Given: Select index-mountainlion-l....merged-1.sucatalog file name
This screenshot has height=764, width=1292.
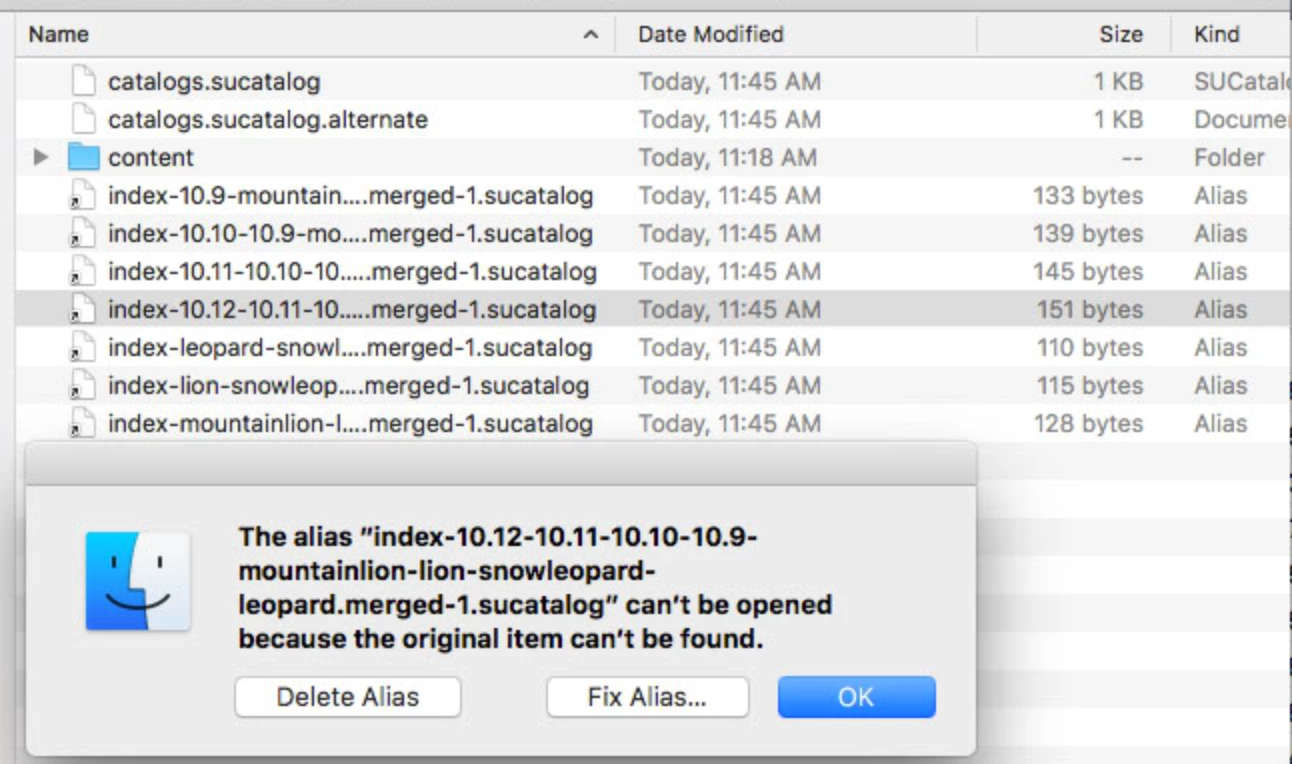Looking at the screenshot, I should coord(350,423).
